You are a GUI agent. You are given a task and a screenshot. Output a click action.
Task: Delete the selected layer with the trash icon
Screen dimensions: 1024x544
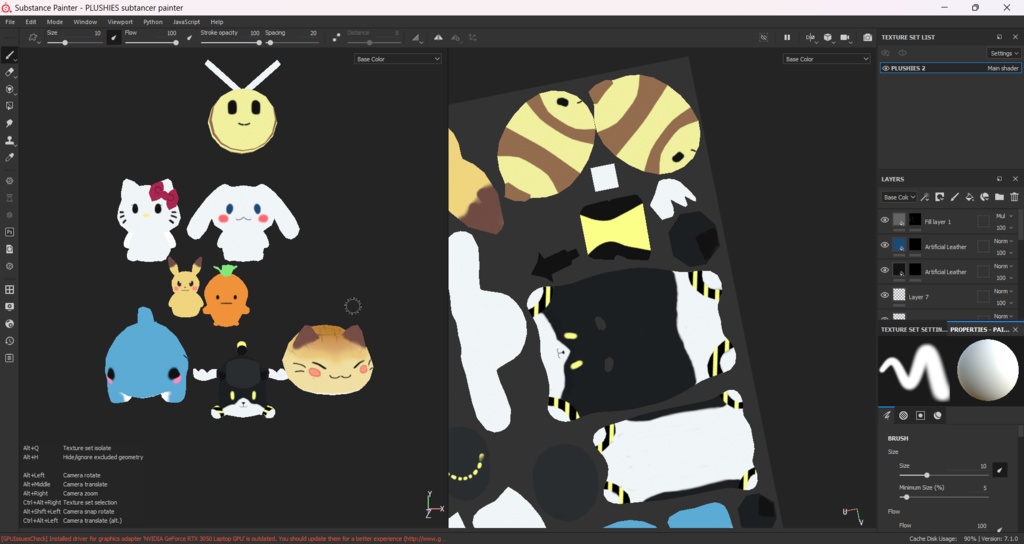[x=1014, y=197]
